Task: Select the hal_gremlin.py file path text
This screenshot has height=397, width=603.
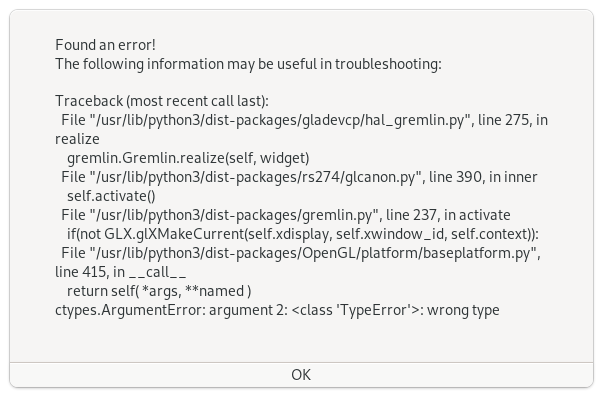Action: 283,120
